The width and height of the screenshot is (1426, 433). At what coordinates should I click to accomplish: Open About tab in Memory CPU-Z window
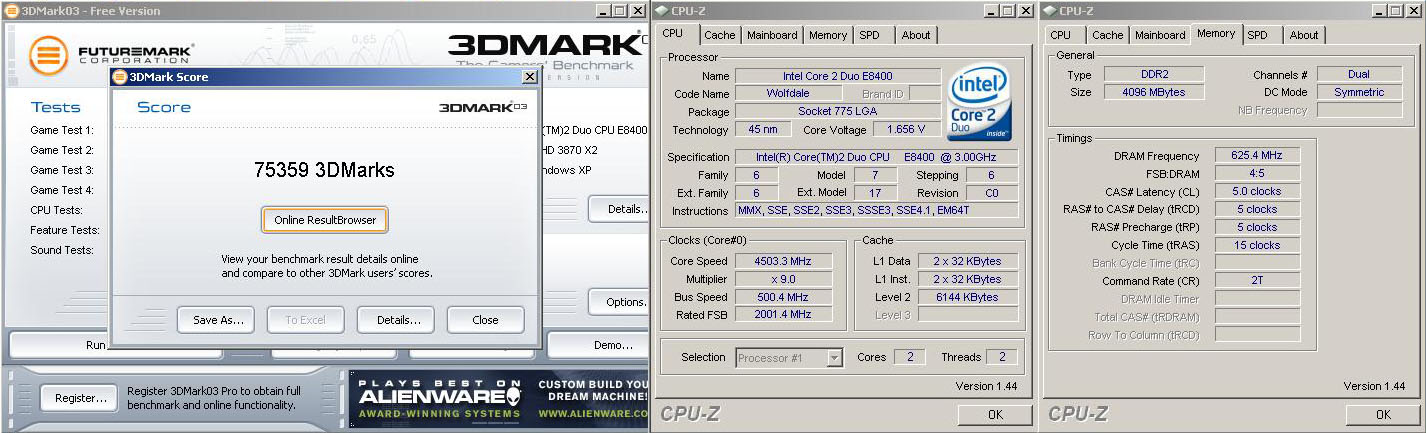click(x=1303, y=35)
